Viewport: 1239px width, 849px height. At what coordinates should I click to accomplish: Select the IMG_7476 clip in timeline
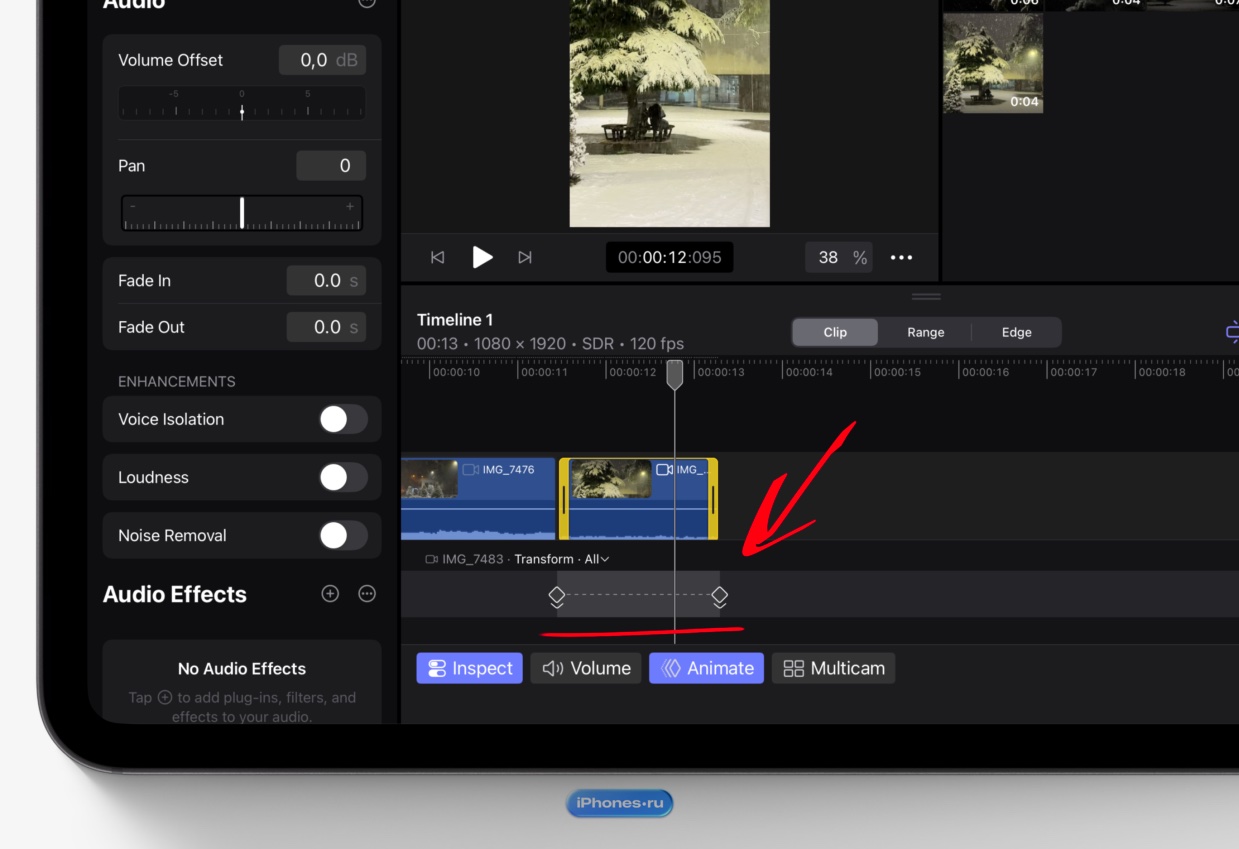(x=478, y=499)
